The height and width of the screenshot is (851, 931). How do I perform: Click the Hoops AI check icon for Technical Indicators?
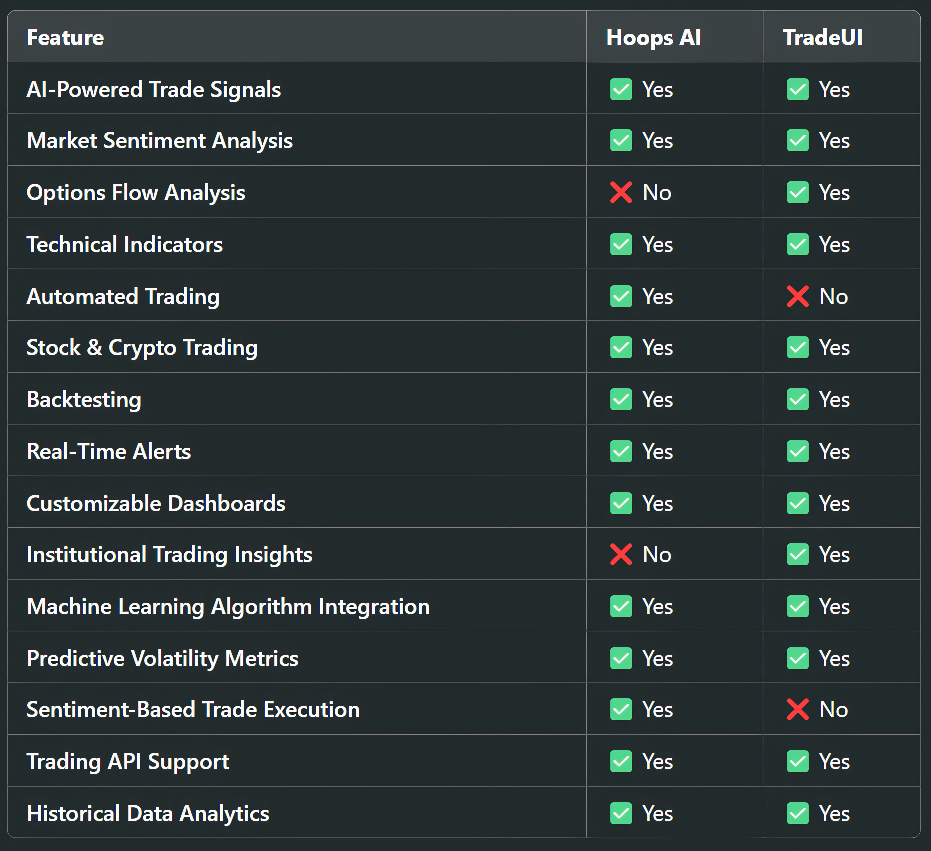[621, 244]
